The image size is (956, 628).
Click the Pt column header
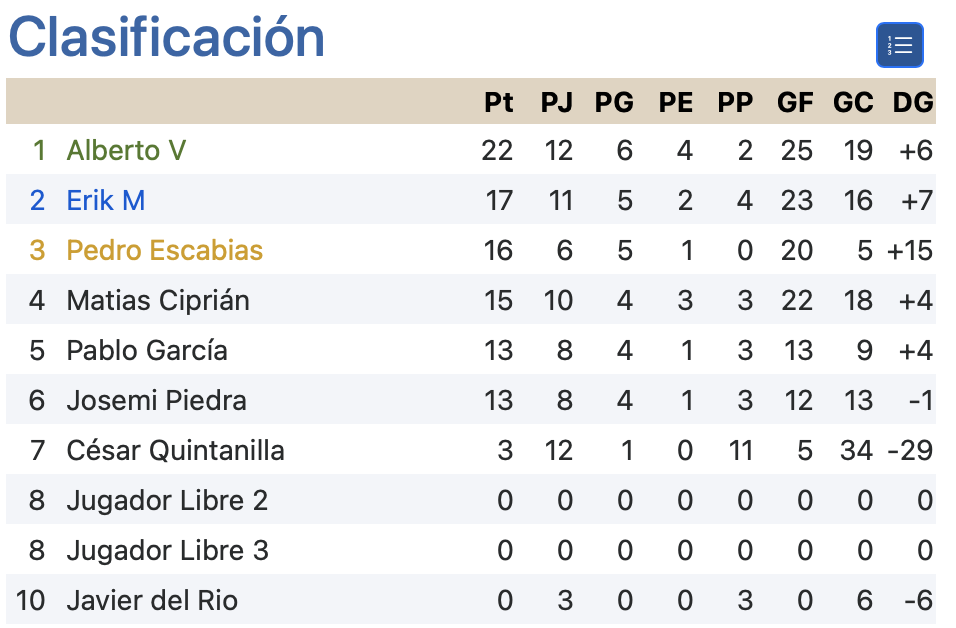pos(498,102)
